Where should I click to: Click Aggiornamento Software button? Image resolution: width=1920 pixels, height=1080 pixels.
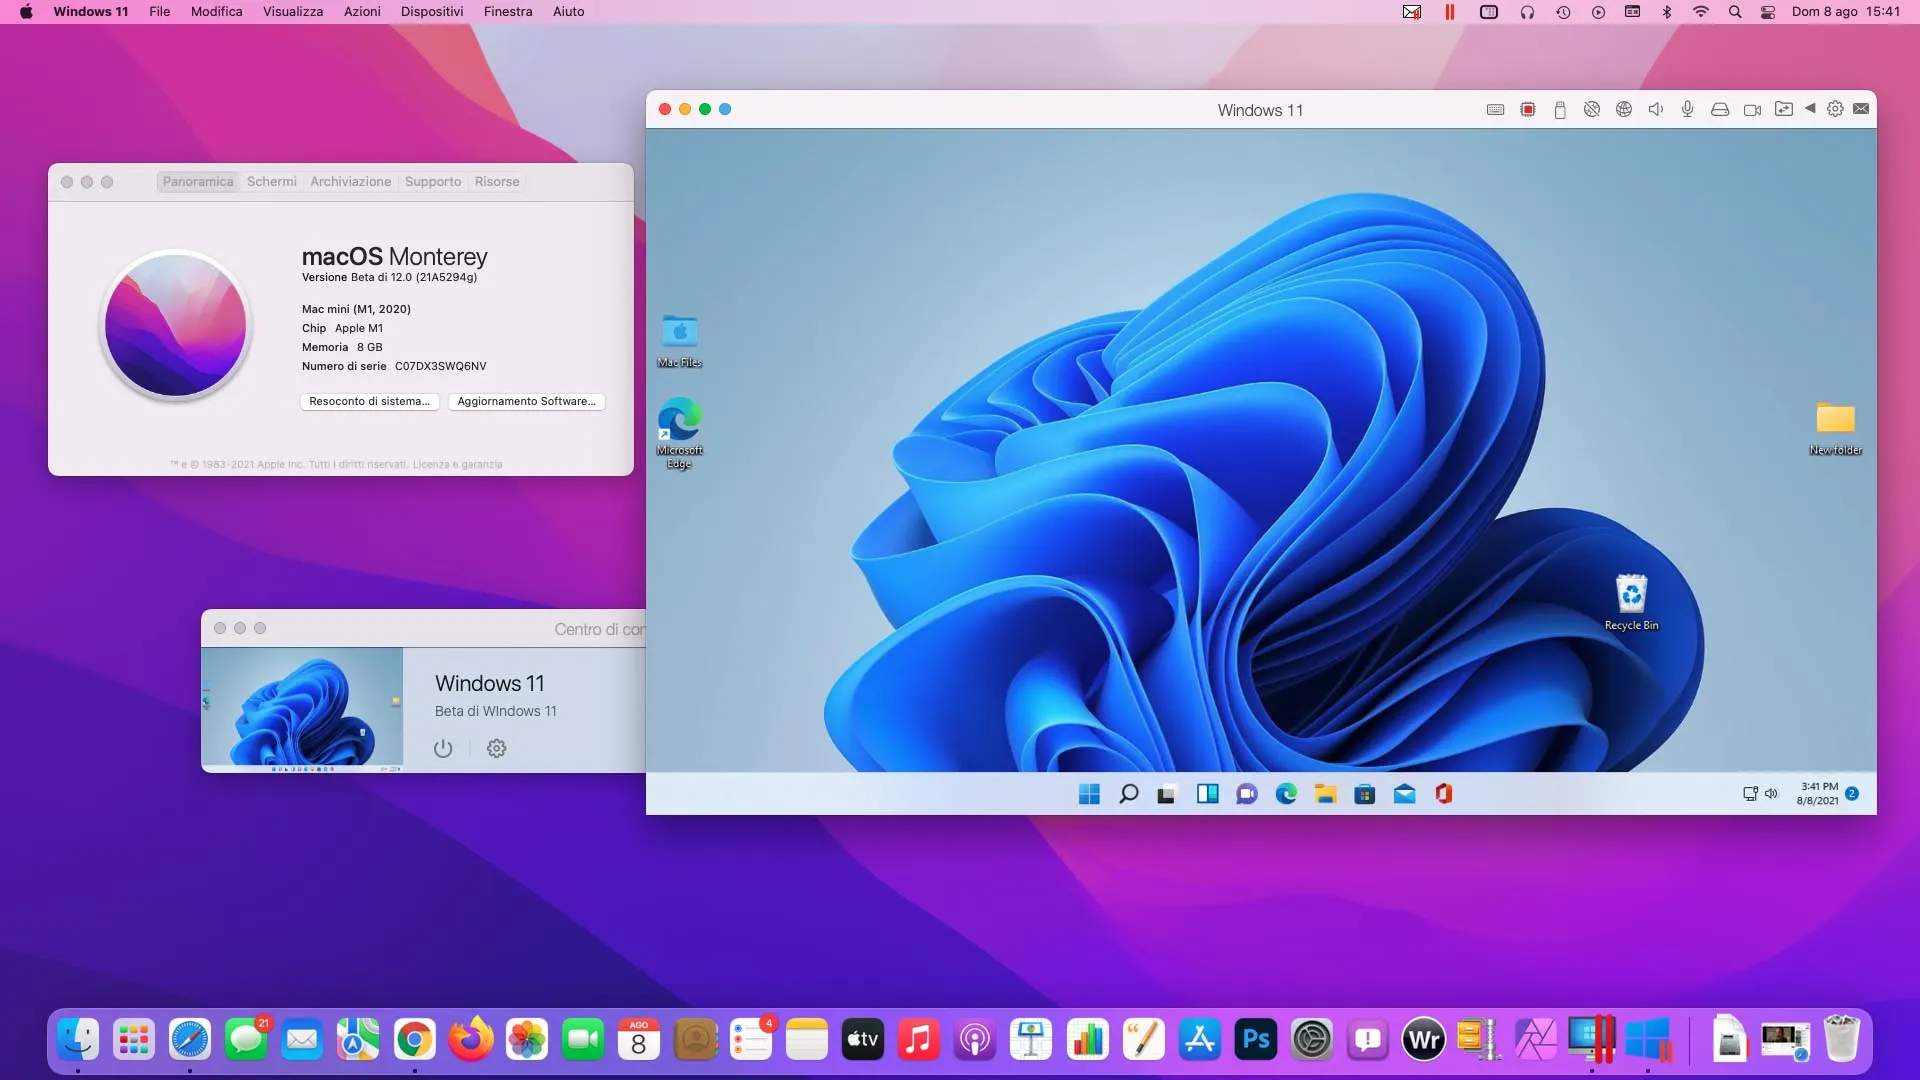(x=526, y=402)
